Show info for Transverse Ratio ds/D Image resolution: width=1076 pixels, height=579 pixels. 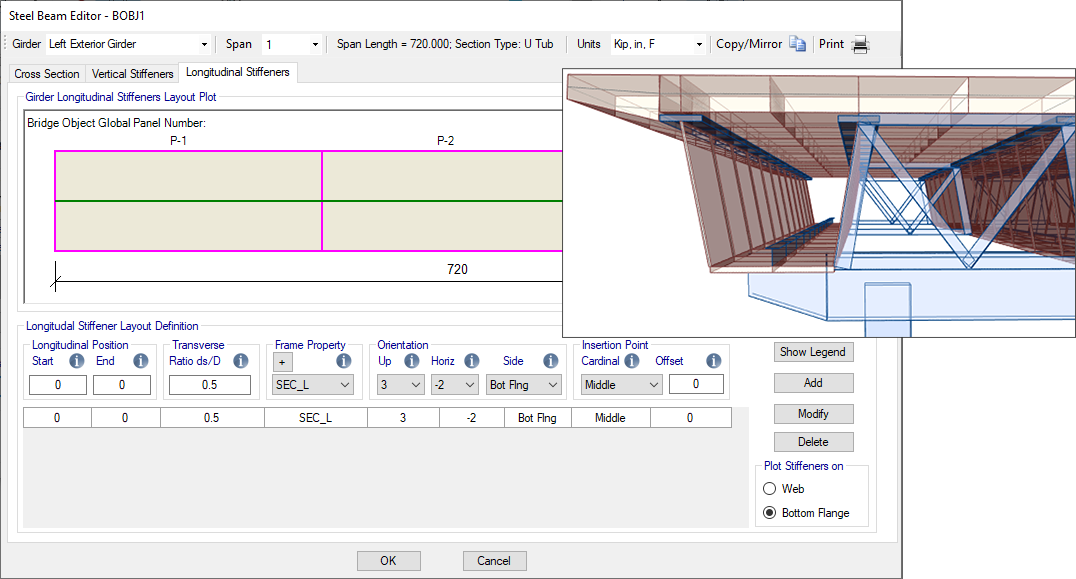[x=240, y=361]
